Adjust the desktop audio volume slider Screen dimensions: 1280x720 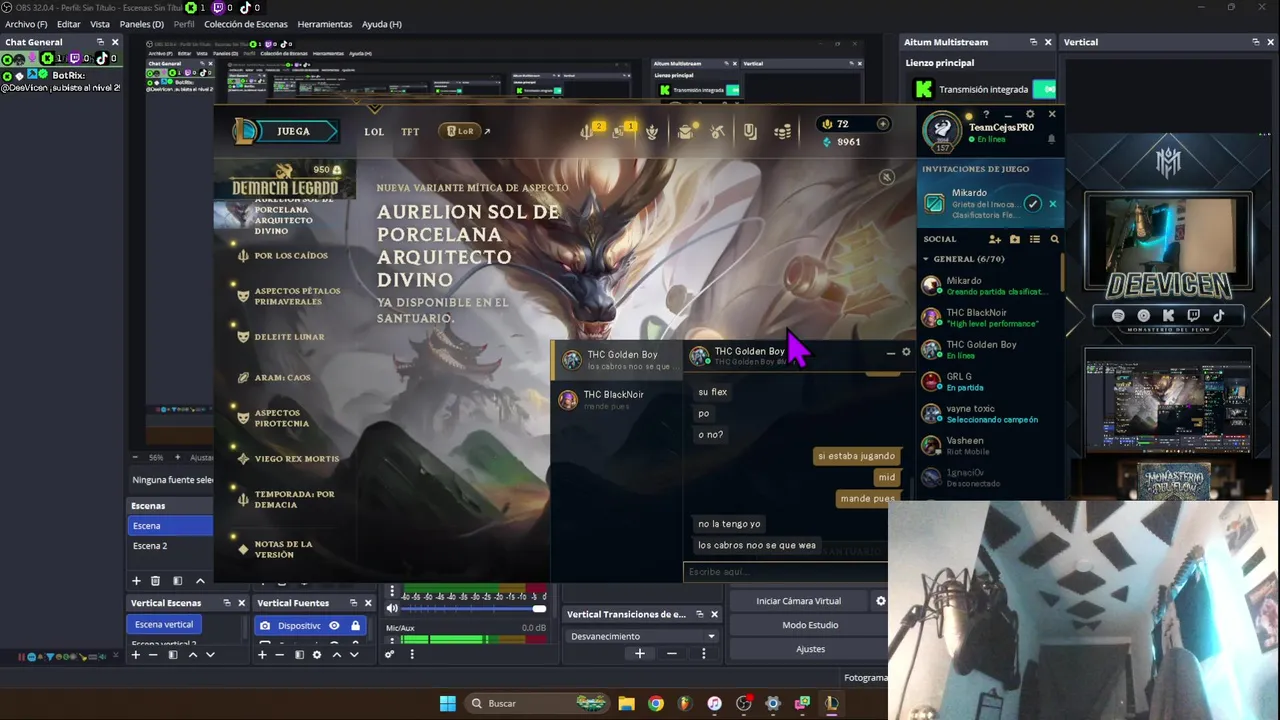[x=473, y=608]
